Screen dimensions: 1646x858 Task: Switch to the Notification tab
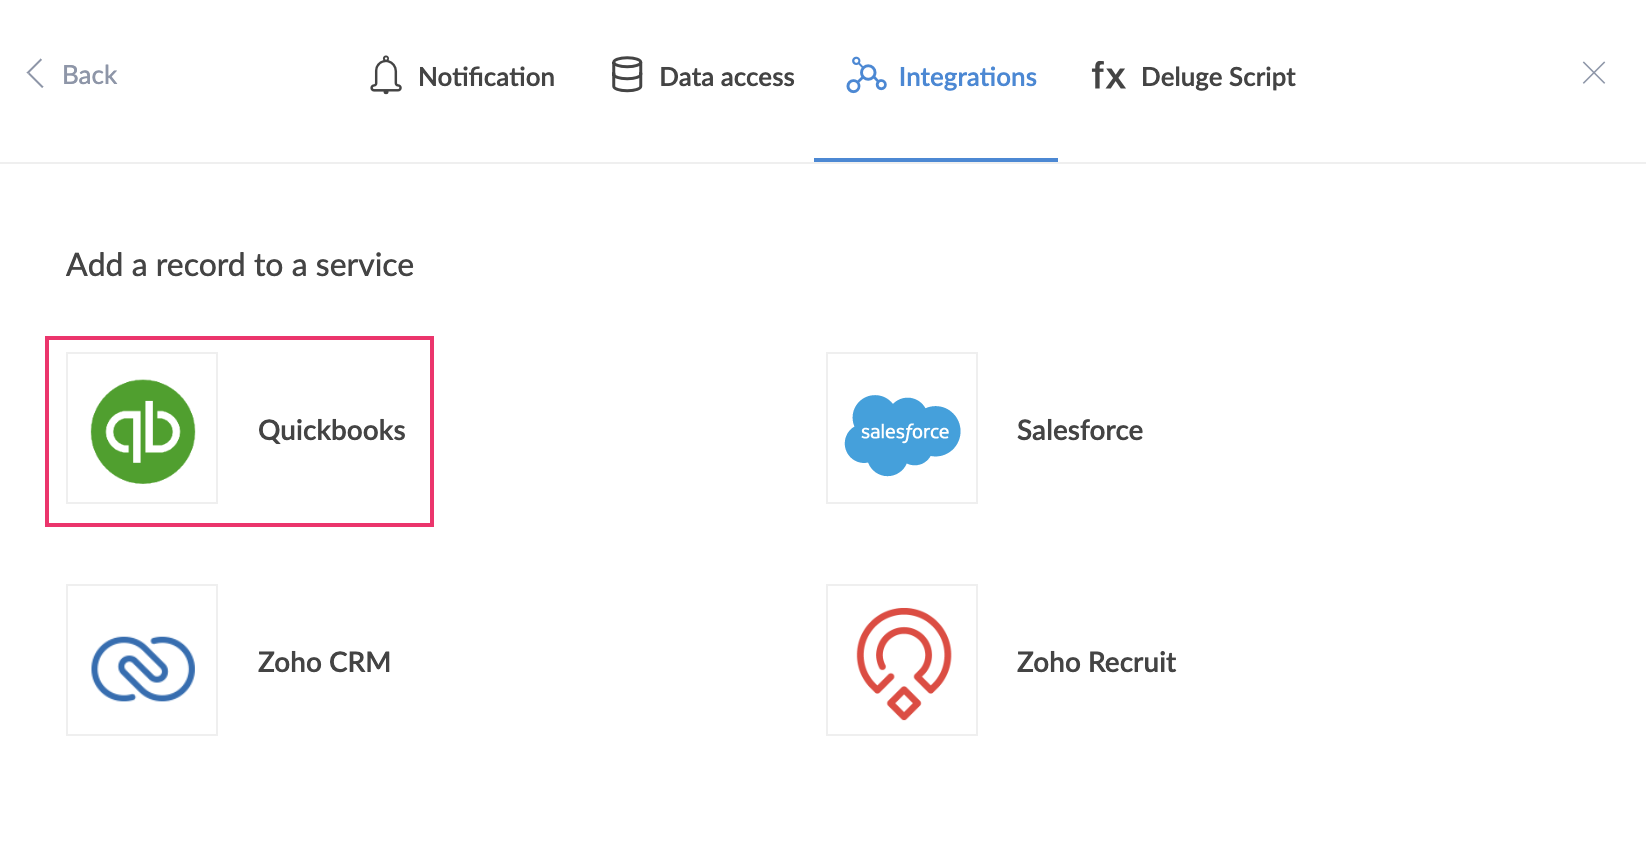click(x=486, y=77)
